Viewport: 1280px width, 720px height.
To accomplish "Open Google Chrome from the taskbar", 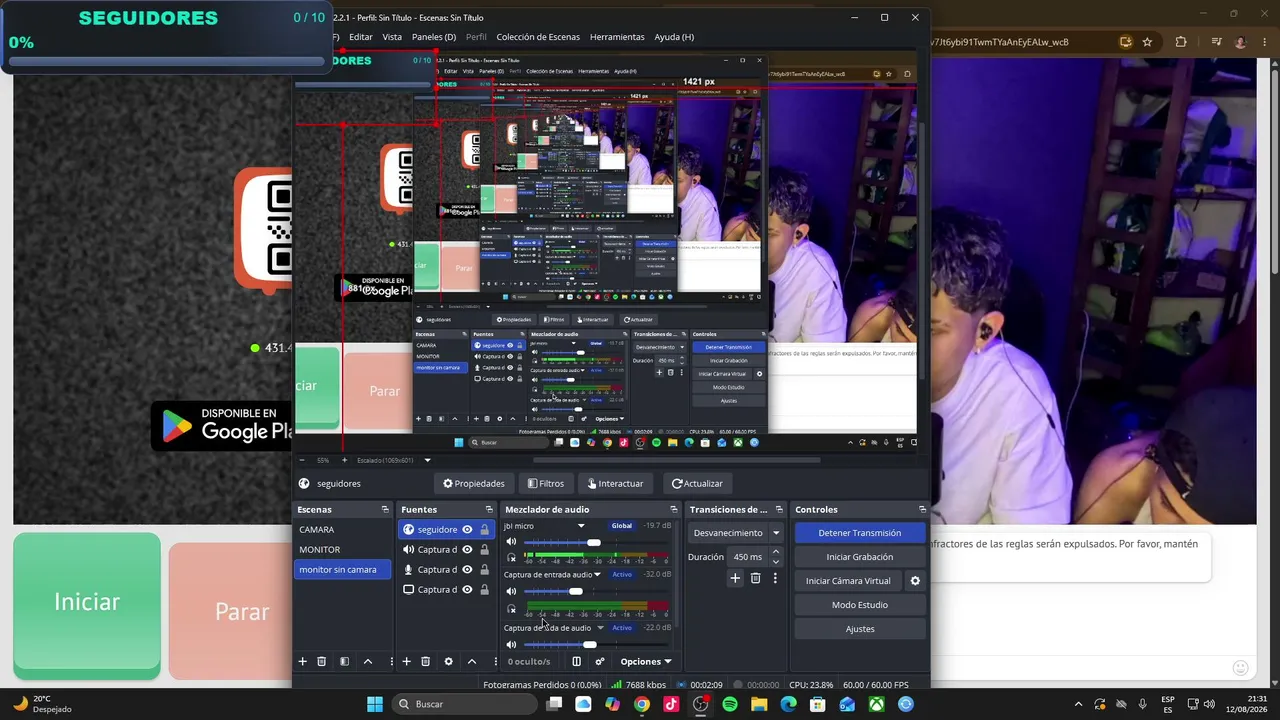I will click(642, 704).
